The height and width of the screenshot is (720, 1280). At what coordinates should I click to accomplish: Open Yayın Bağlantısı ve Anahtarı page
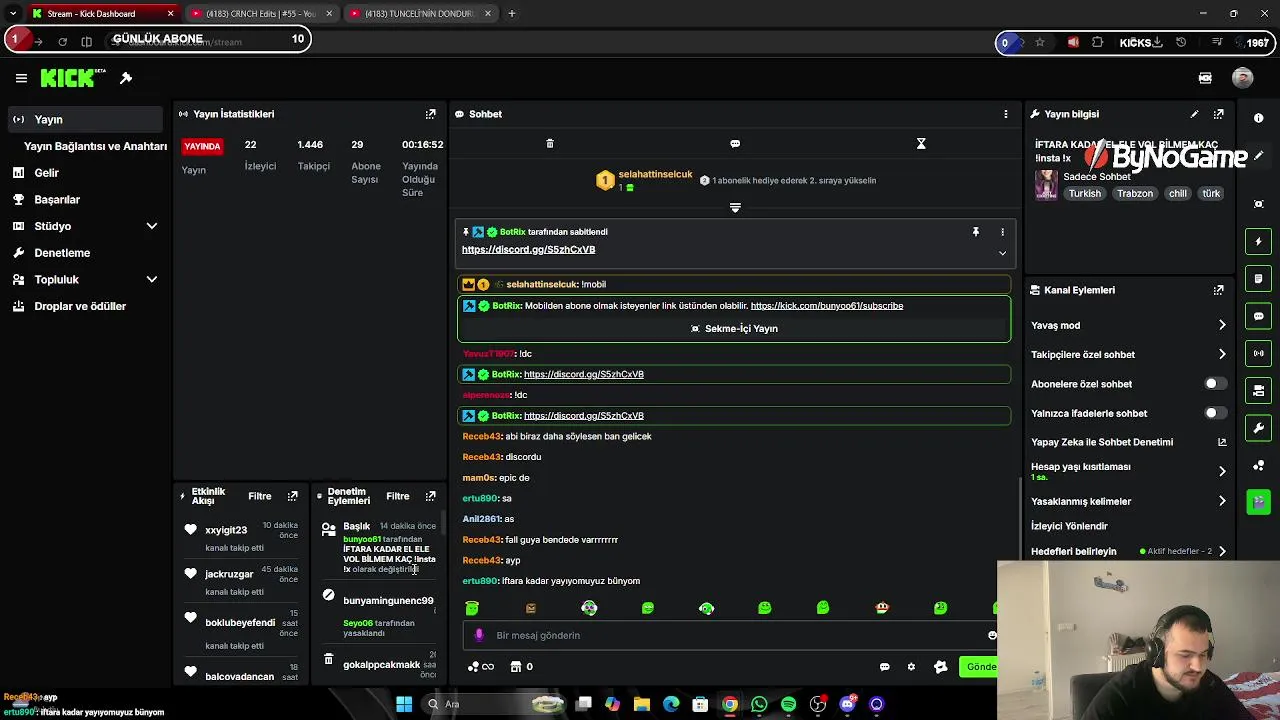(95, 146)
